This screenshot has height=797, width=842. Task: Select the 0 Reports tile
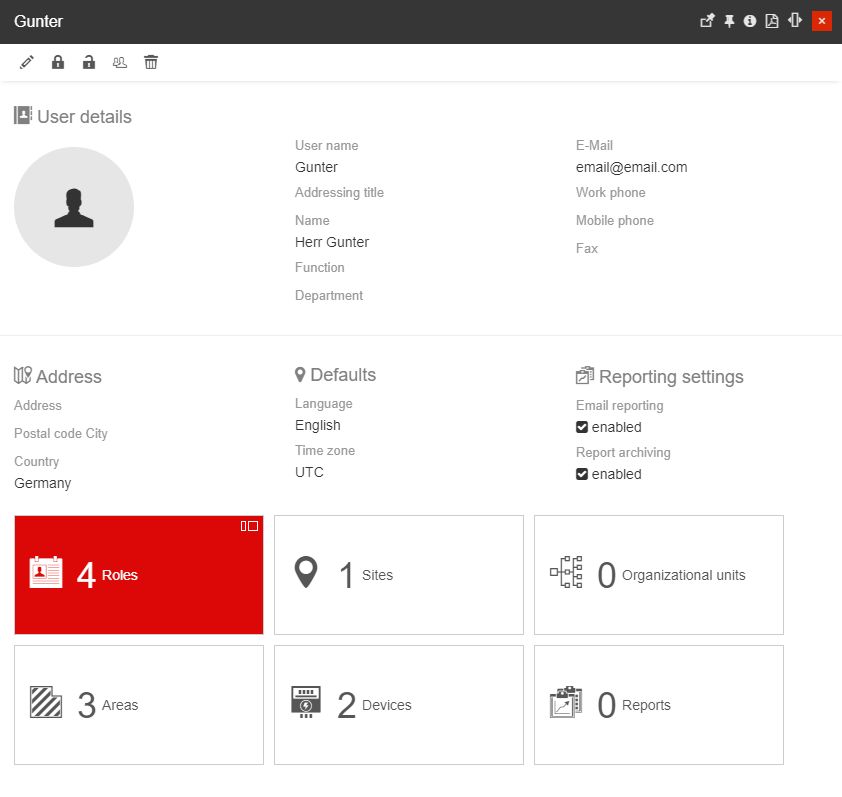click(659, 705)
